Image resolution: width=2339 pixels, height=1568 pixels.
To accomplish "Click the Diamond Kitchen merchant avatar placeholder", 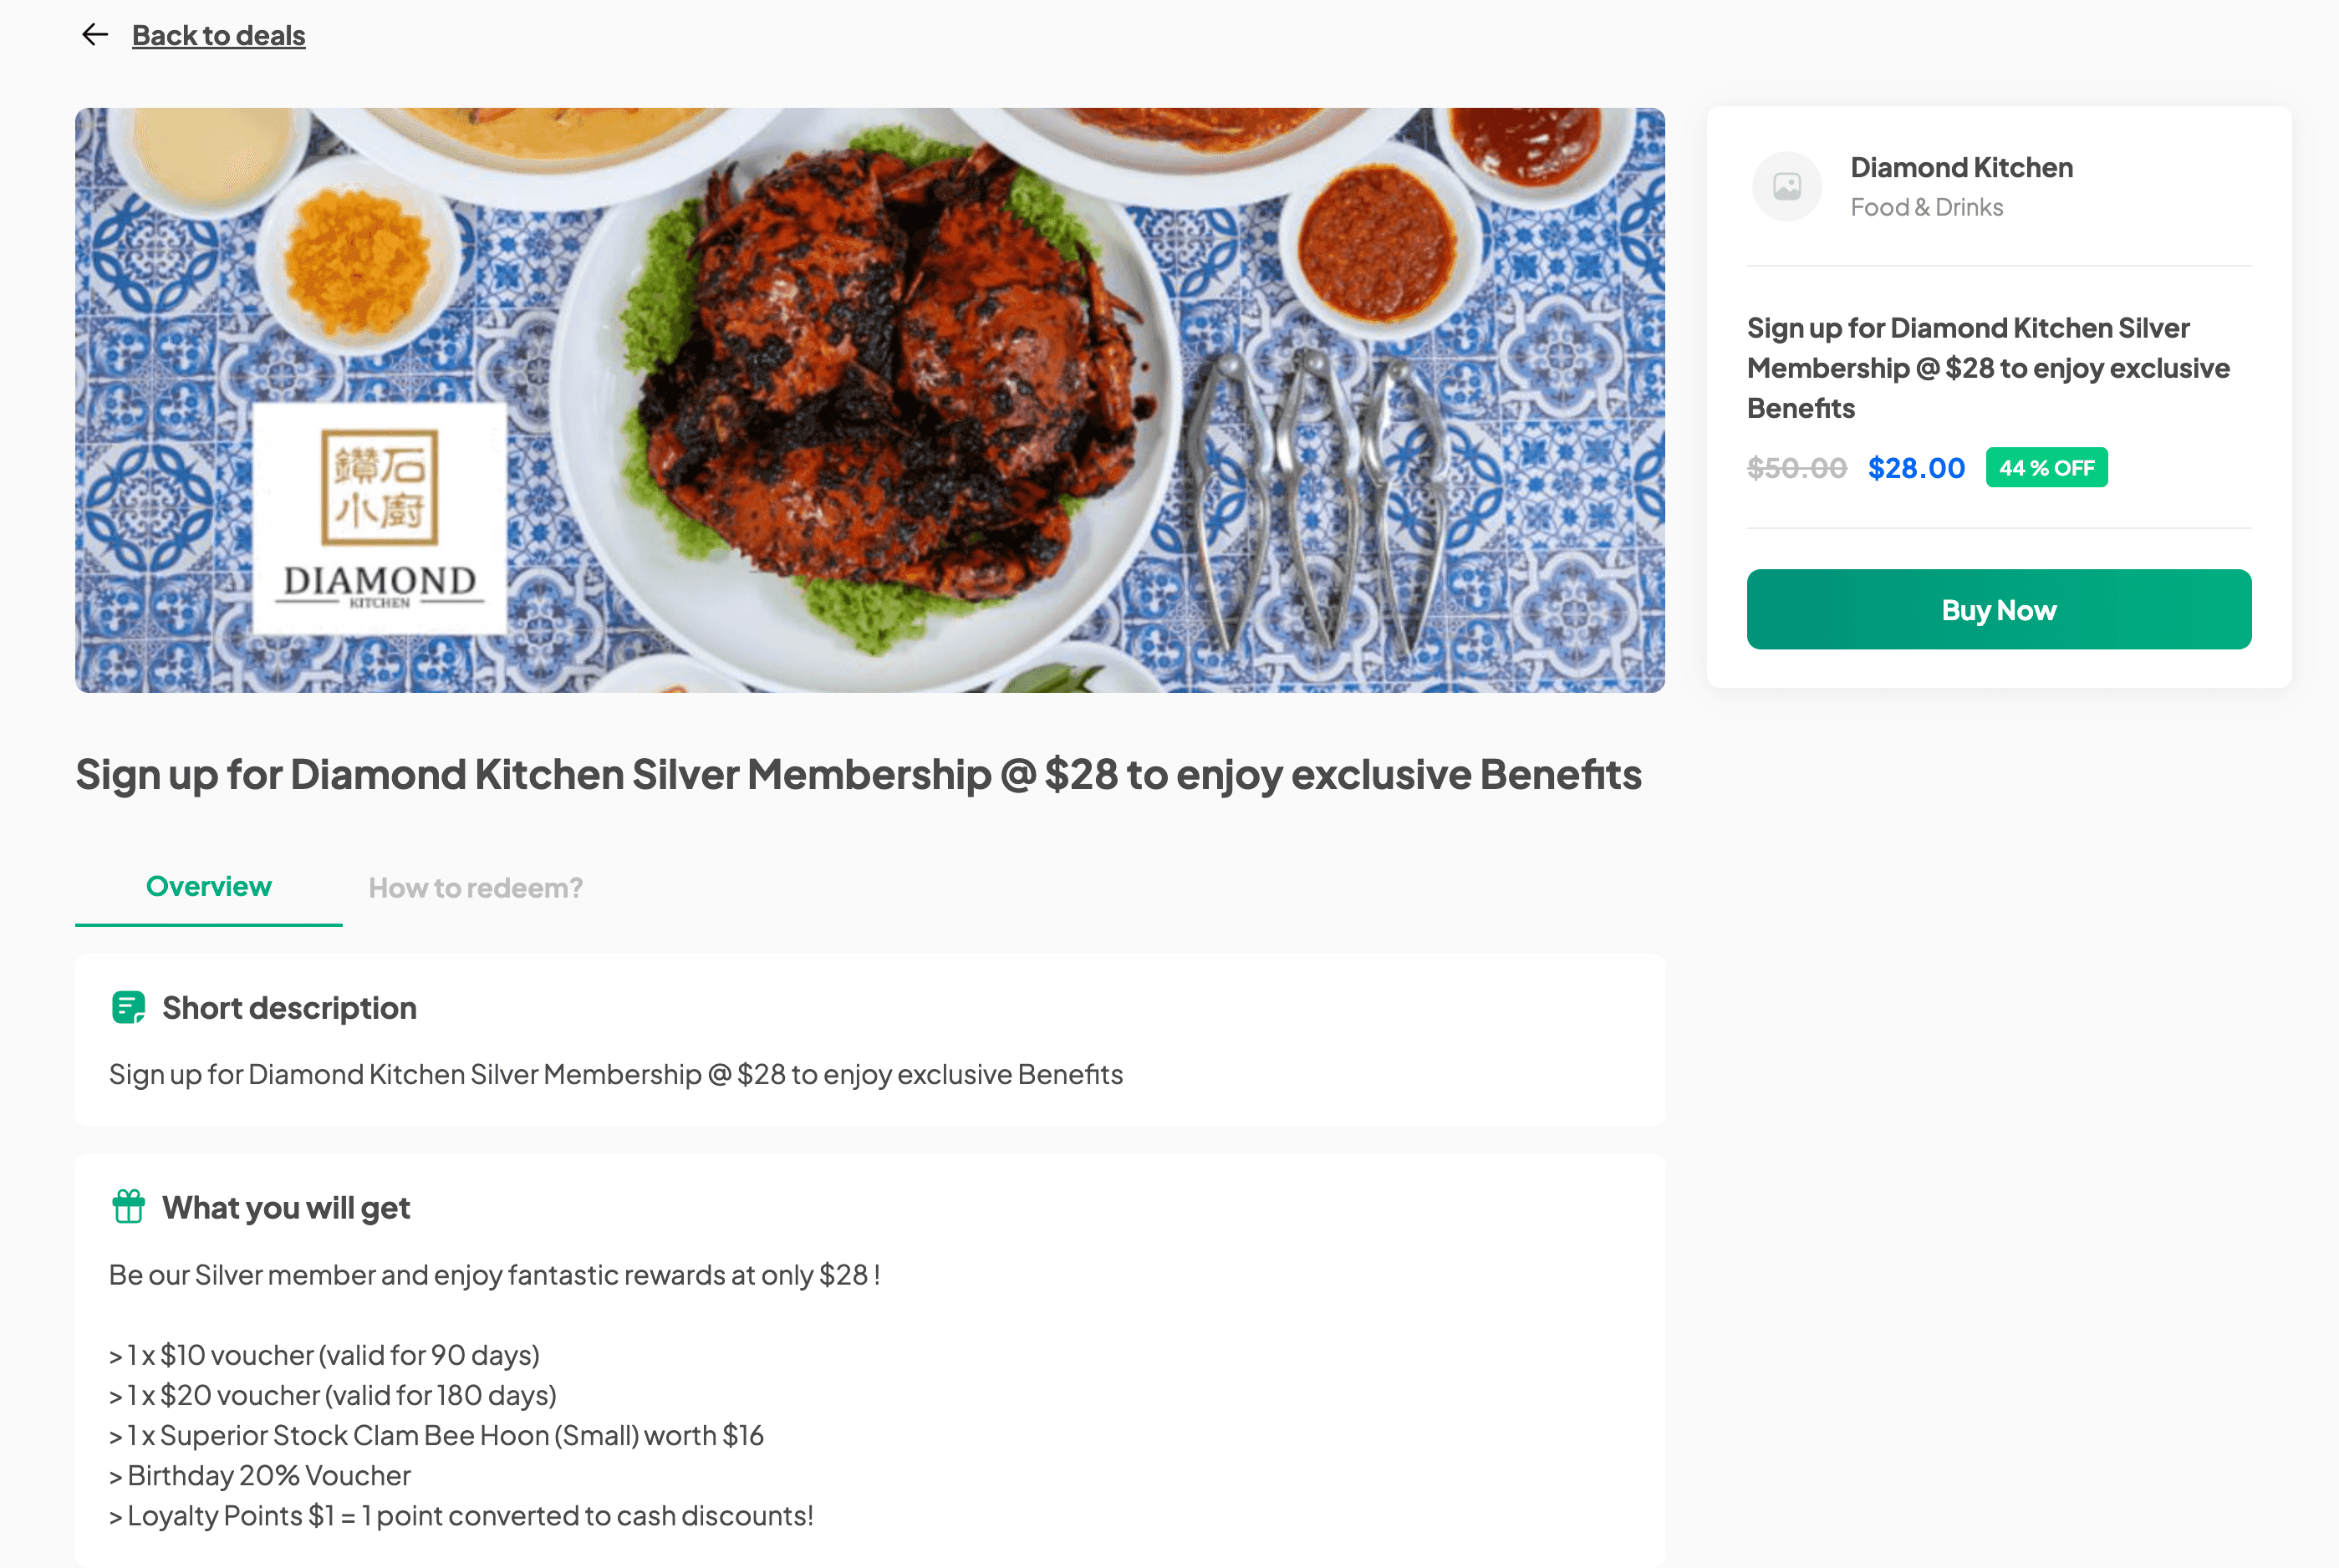I will click(x=1786, y=186).
